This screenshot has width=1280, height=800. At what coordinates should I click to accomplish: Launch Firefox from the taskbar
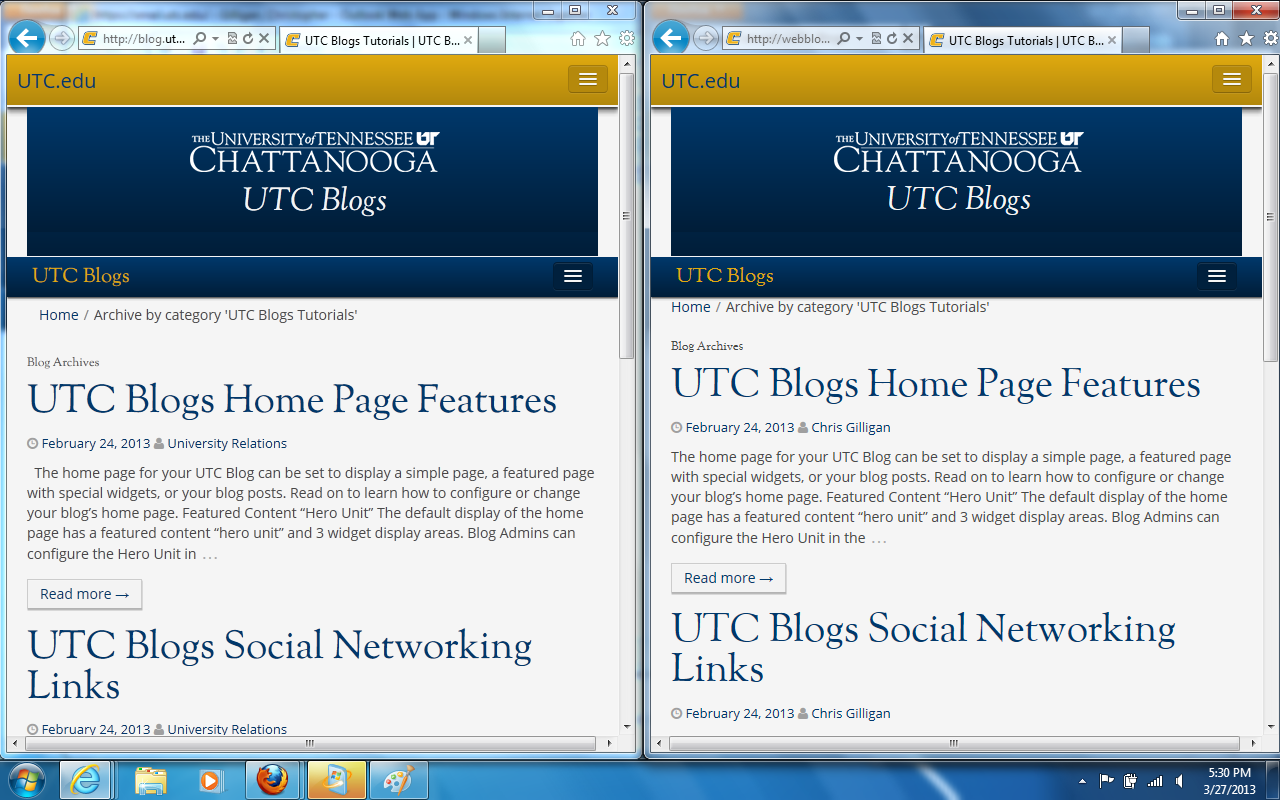pos(272,780)
